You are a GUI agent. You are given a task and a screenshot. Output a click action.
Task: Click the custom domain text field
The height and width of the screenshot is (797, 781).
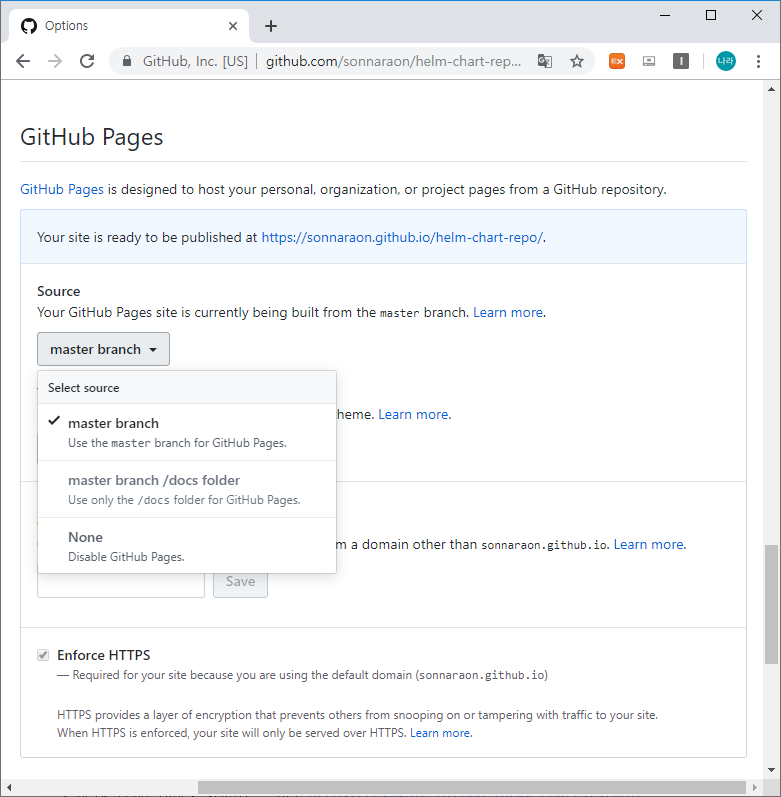pyautogui.click(x=121, y=586)
